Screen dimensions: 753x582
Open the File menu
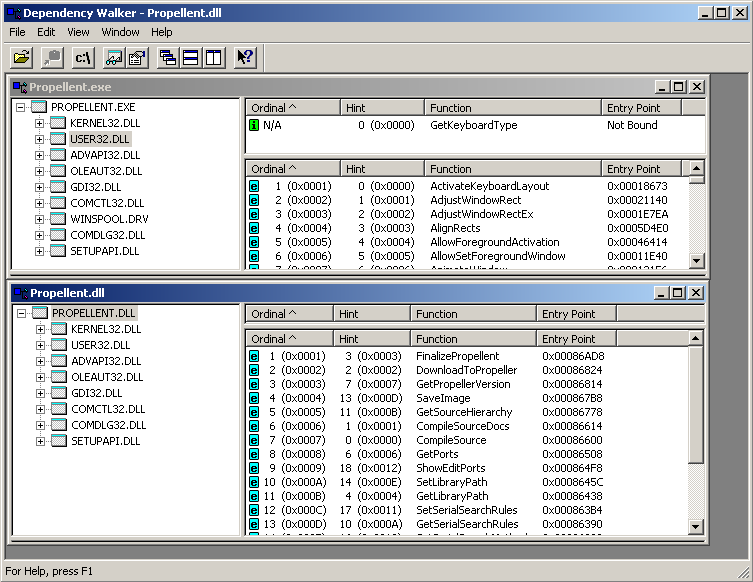click(17, 32)
